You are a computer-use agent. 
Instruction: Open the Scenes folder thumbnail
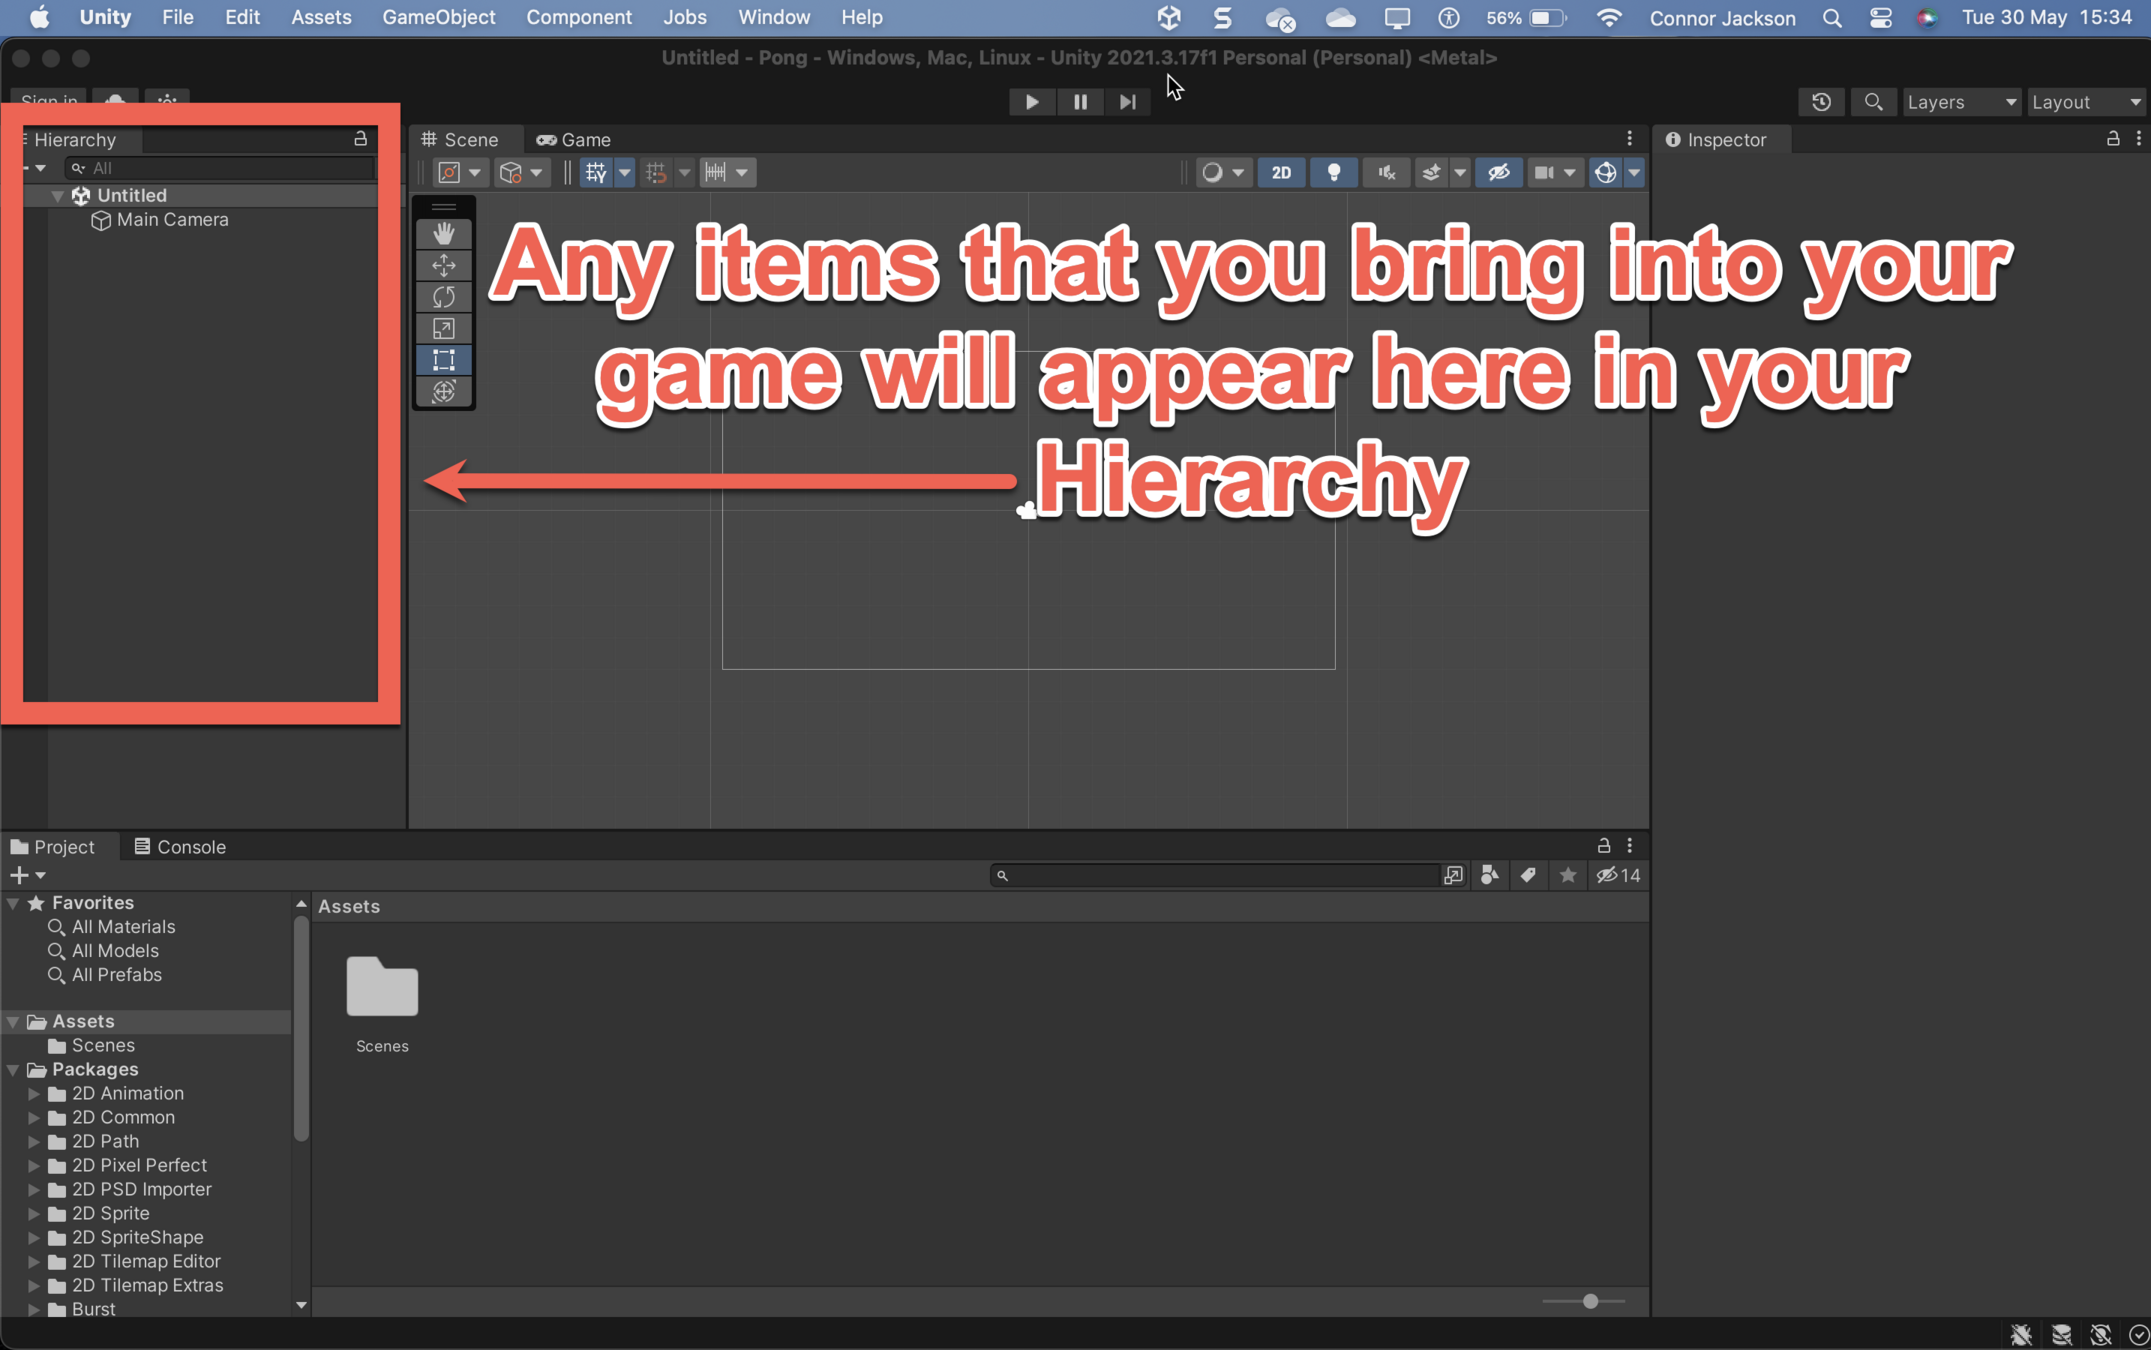tap(382, 988)
